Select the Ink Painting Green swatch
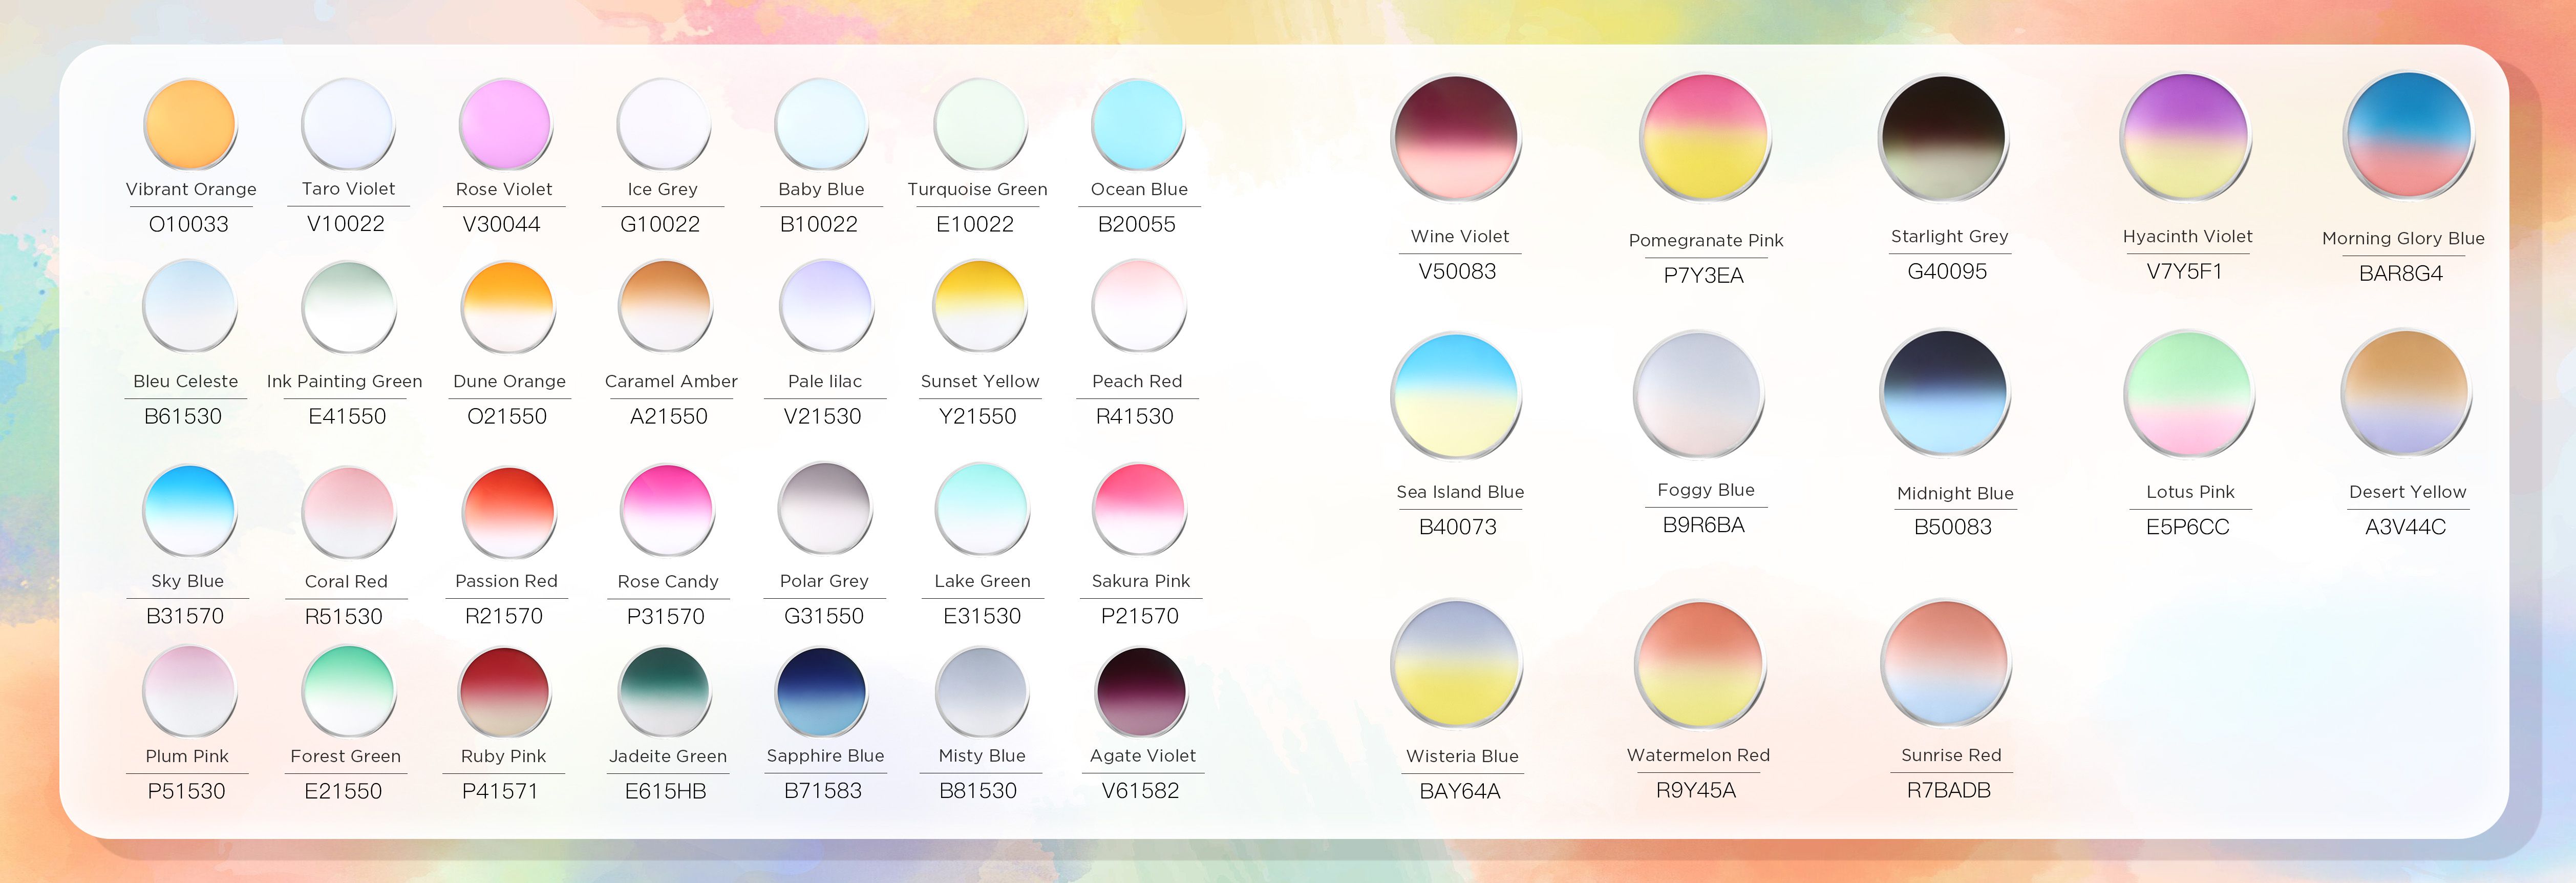The height and width of the screenshot is (883, 2576). tap(348, 306)
